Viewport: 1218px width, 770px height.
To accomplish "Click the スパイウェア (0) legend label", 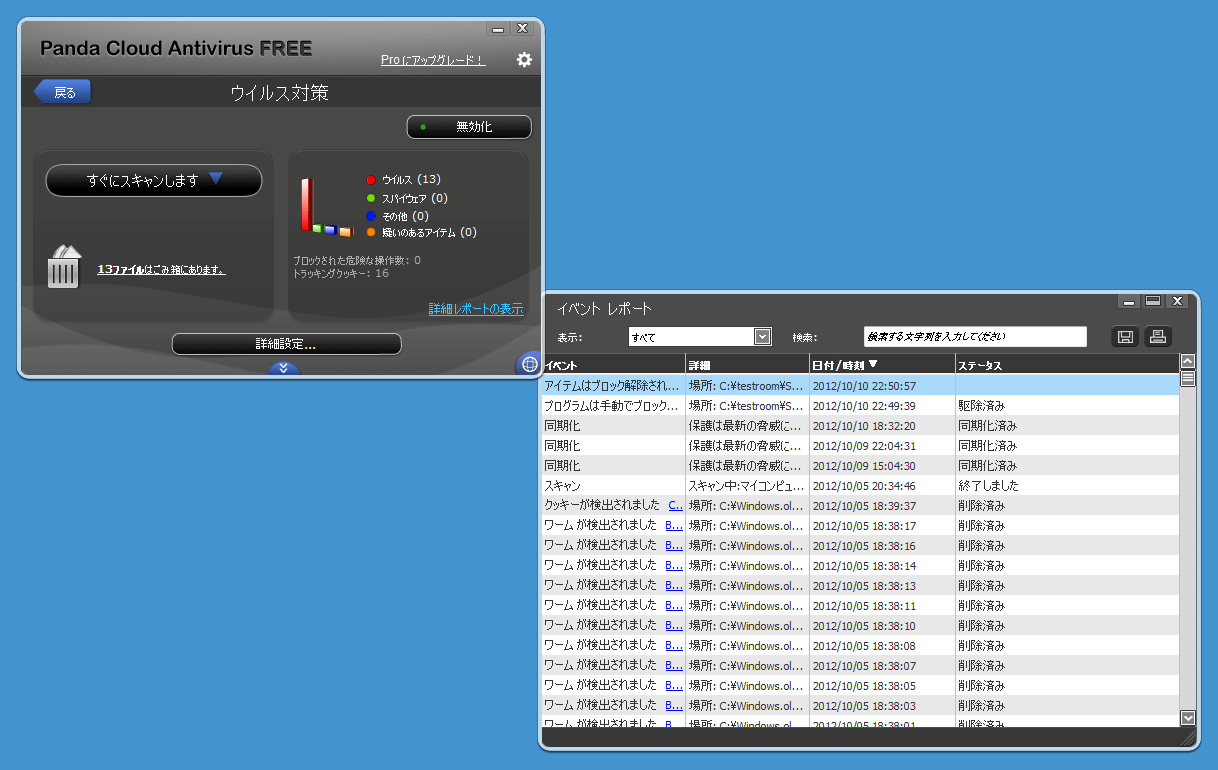I will [414, 198].
